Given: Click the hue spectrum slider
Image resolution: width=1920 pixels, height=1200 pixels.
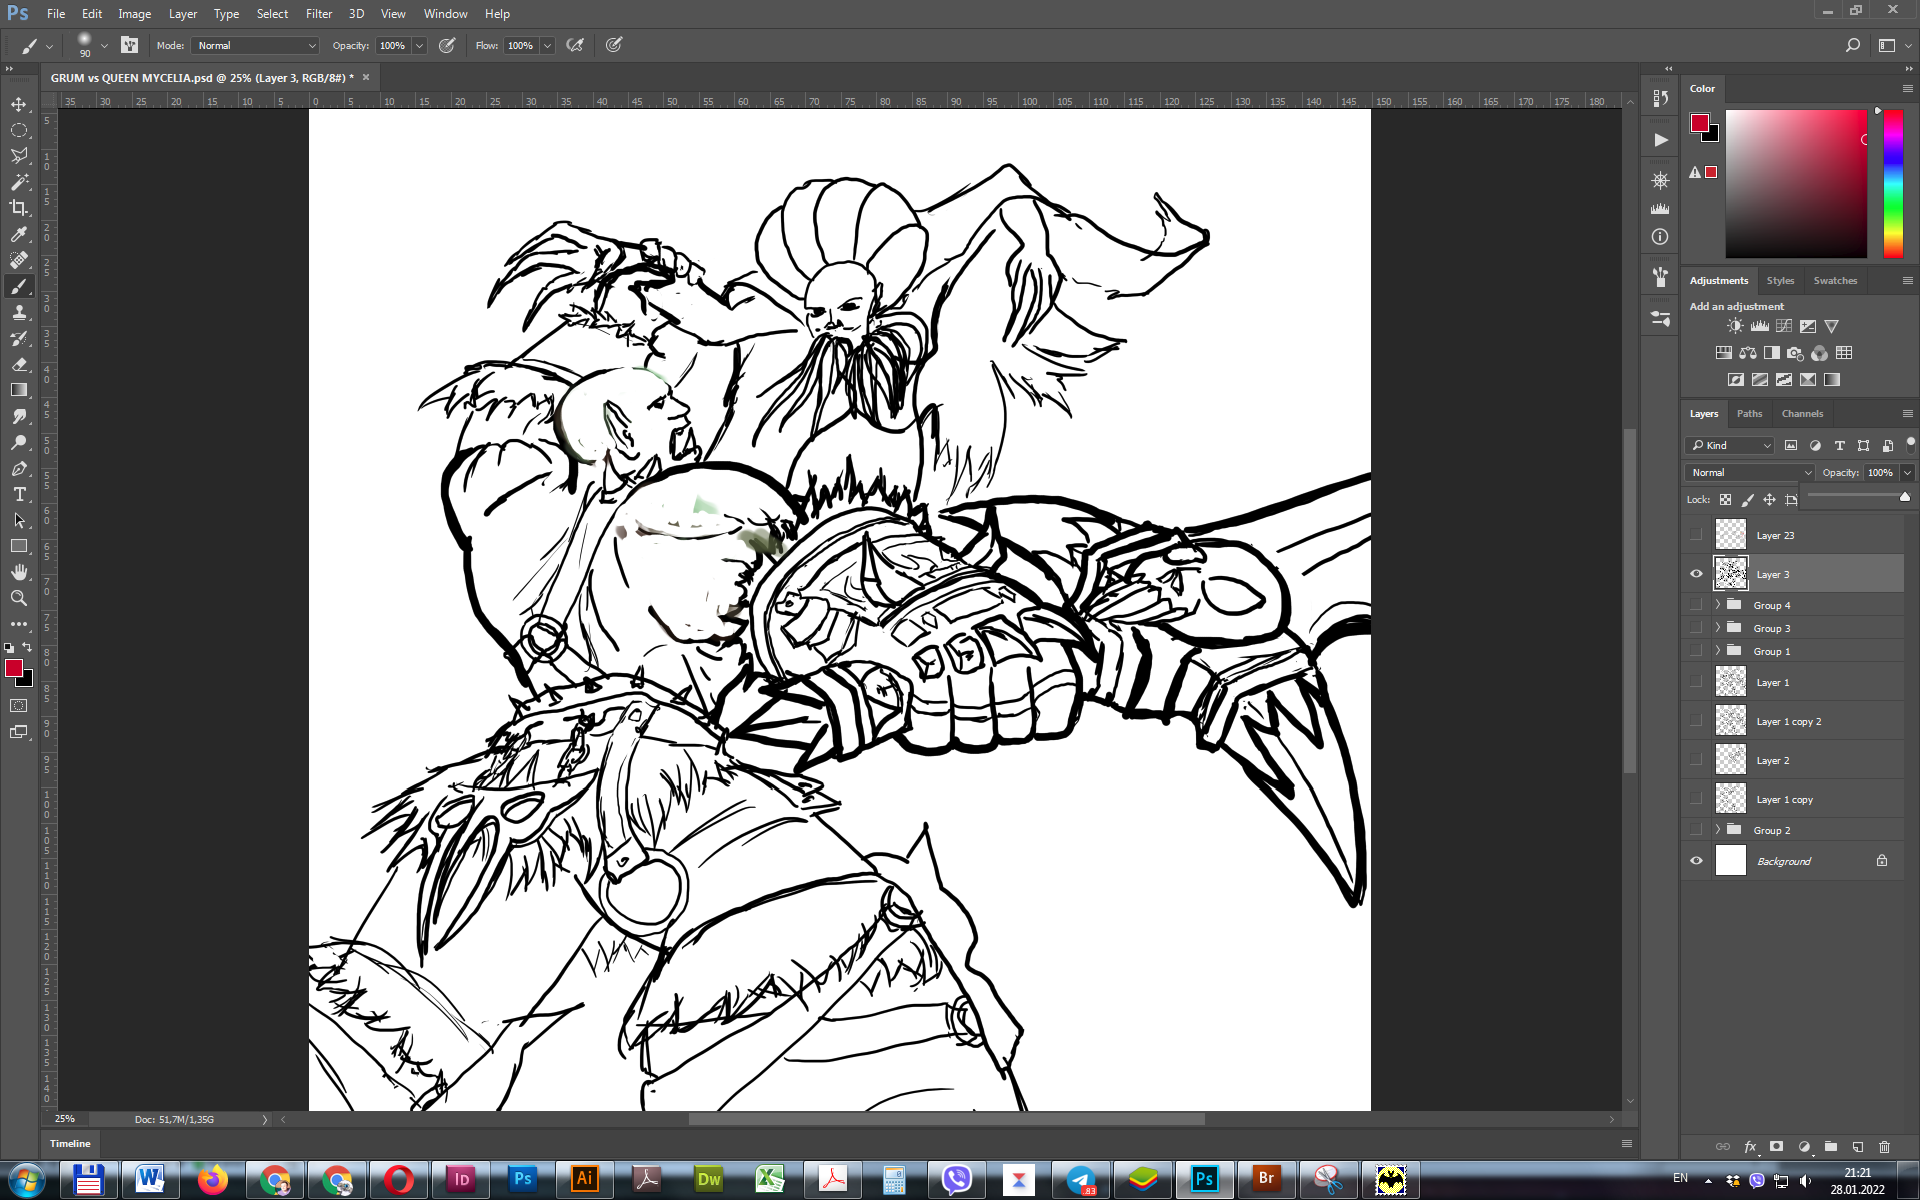Looking at the screenshot, I should pyautogui.click(x=1893, y=183).
